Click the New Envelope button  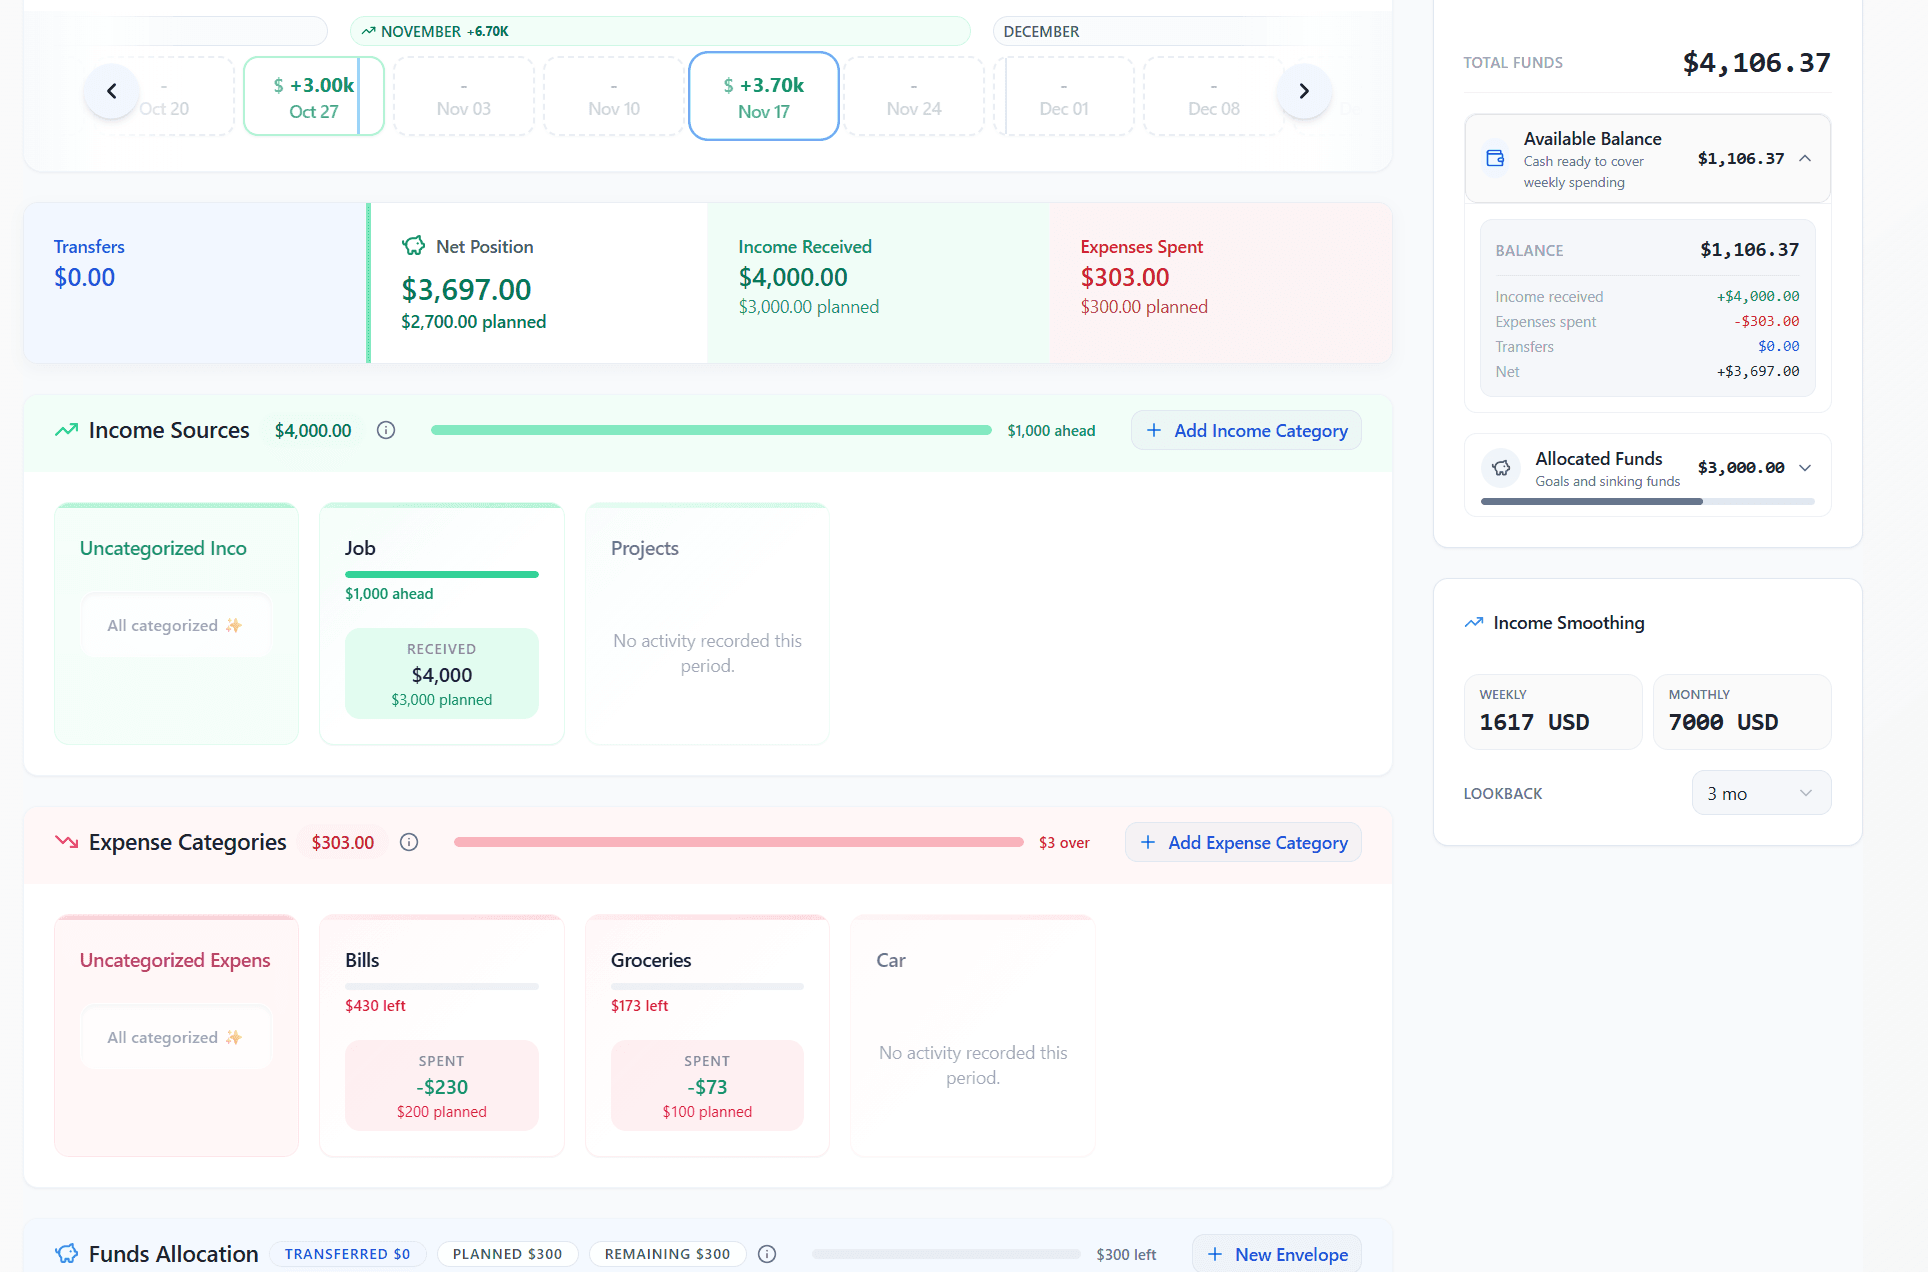click(1276, 1253)
